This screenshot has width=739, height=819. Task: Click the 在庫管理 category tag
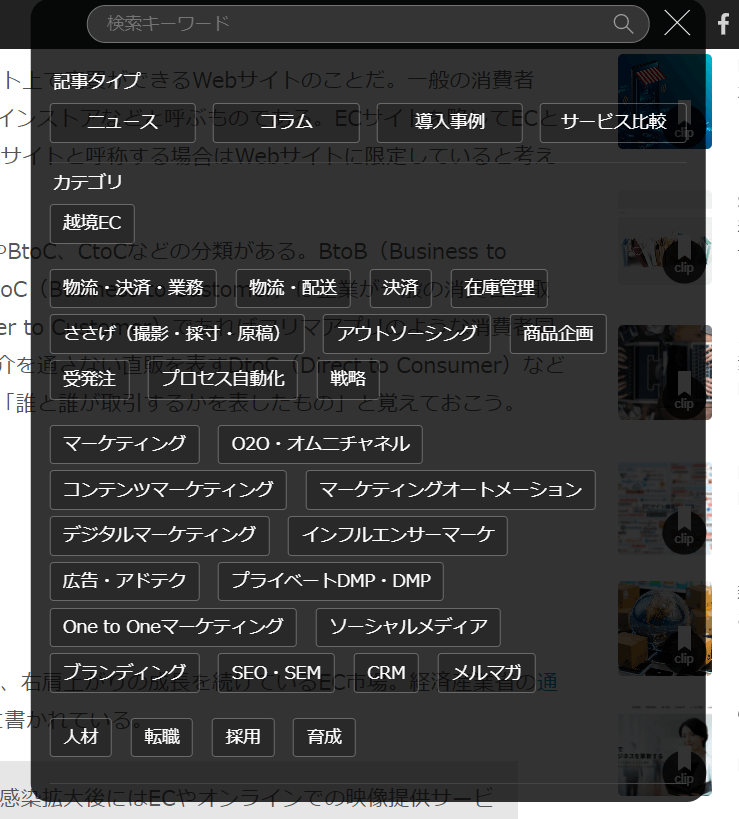(499, 288)
